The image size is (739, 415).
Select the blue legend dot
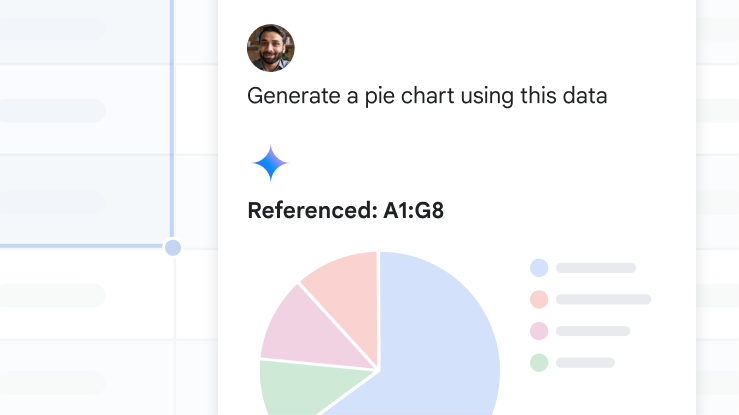[x=539, y=268]
